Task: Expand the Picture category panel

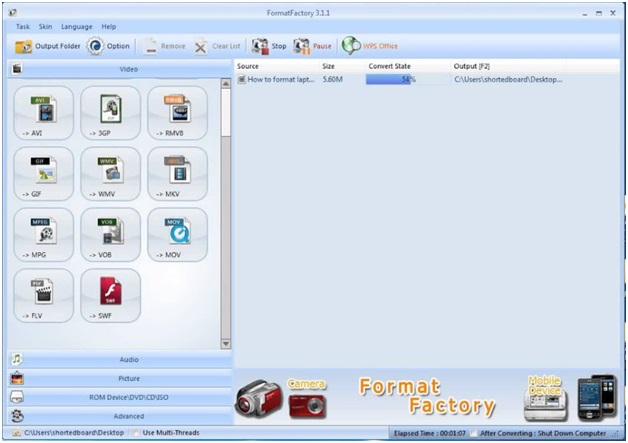Action: pos(120,379)
